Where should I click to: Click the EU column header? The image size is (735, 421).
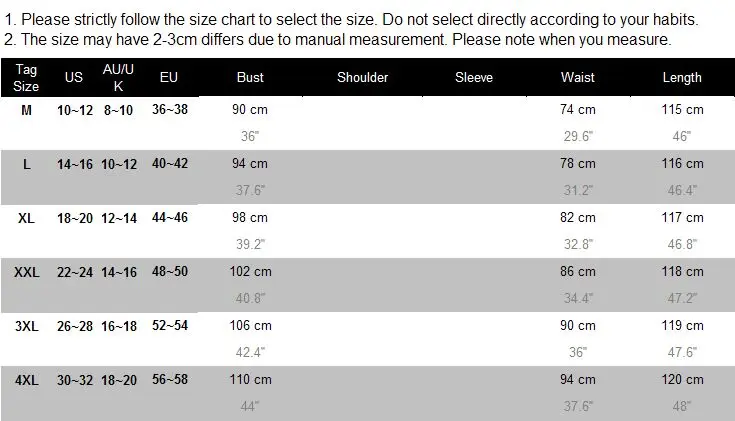point(169,77)
